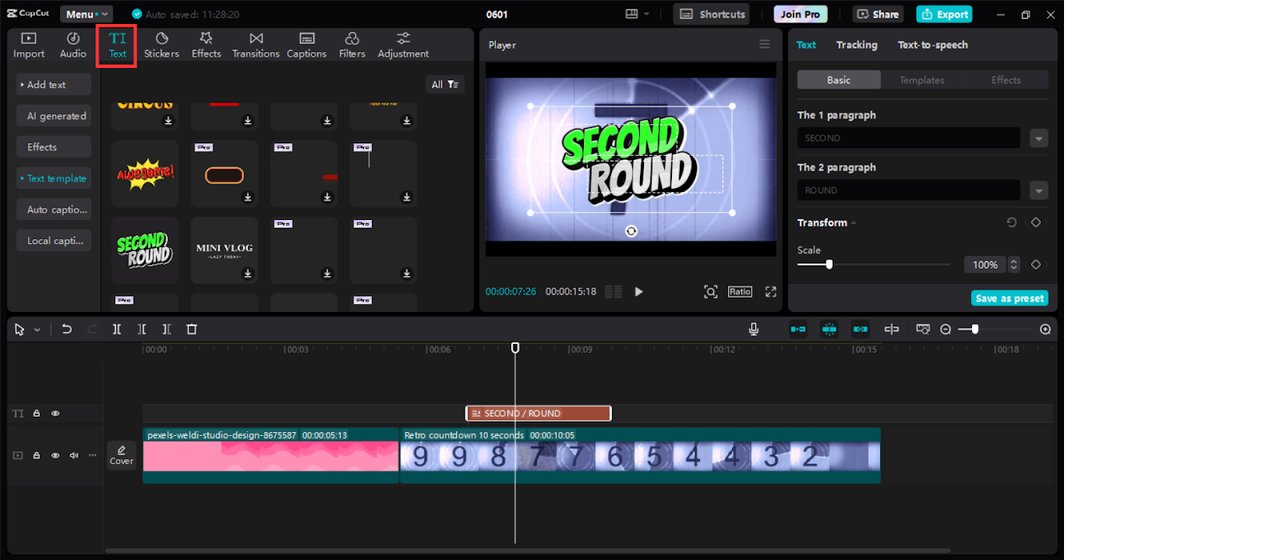Toggle clip linkage in the timeline
Screen dimensions: 1280x560
(860, 329)
